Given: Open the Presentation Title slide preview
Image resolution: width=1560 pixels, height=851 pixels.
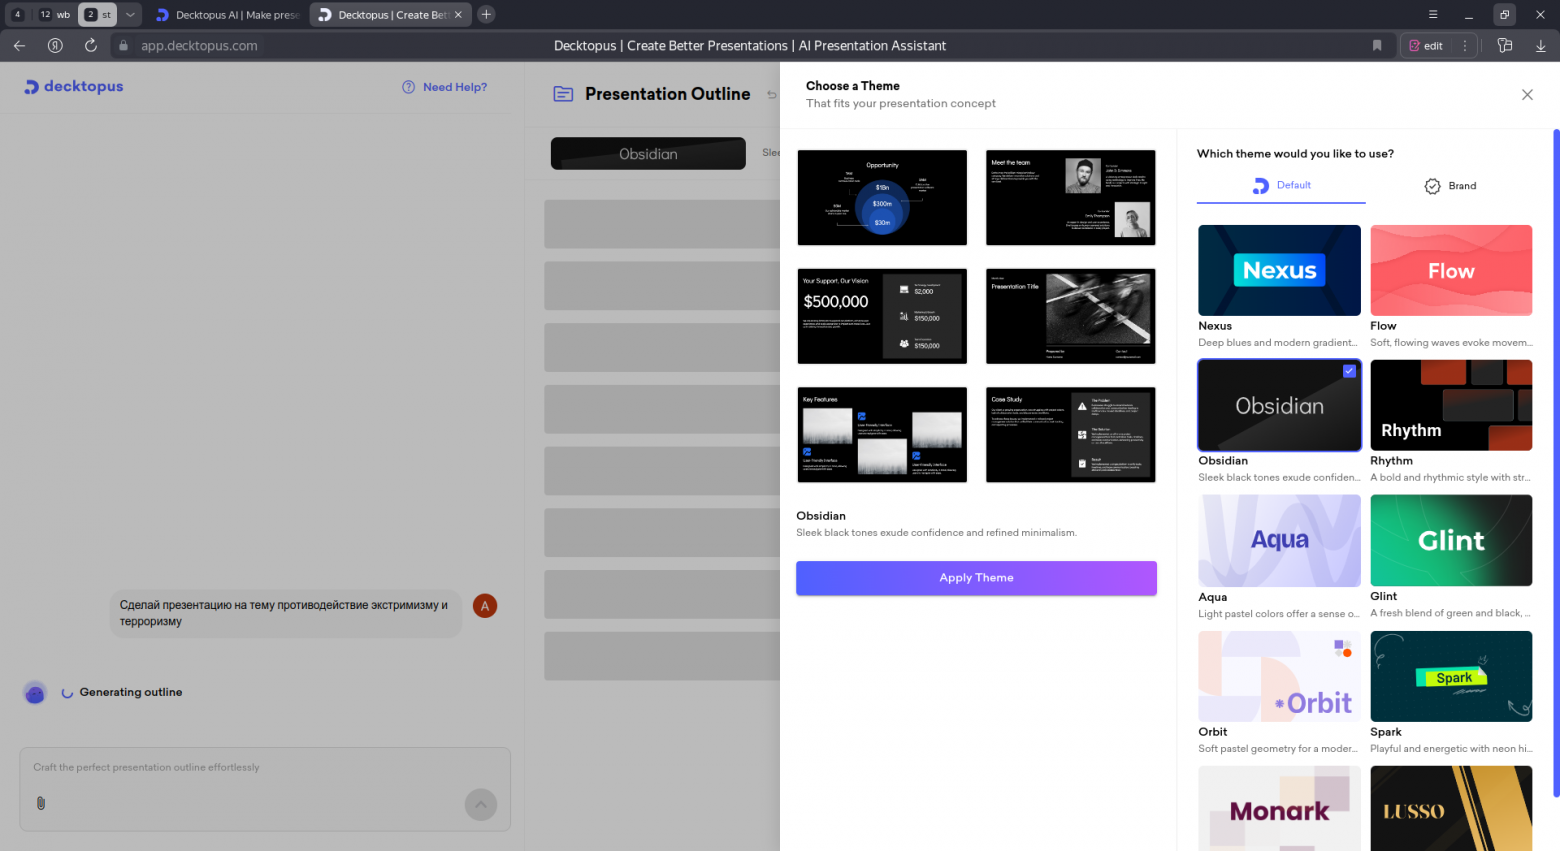Looking at the screenshot, I should [1071, 316].
